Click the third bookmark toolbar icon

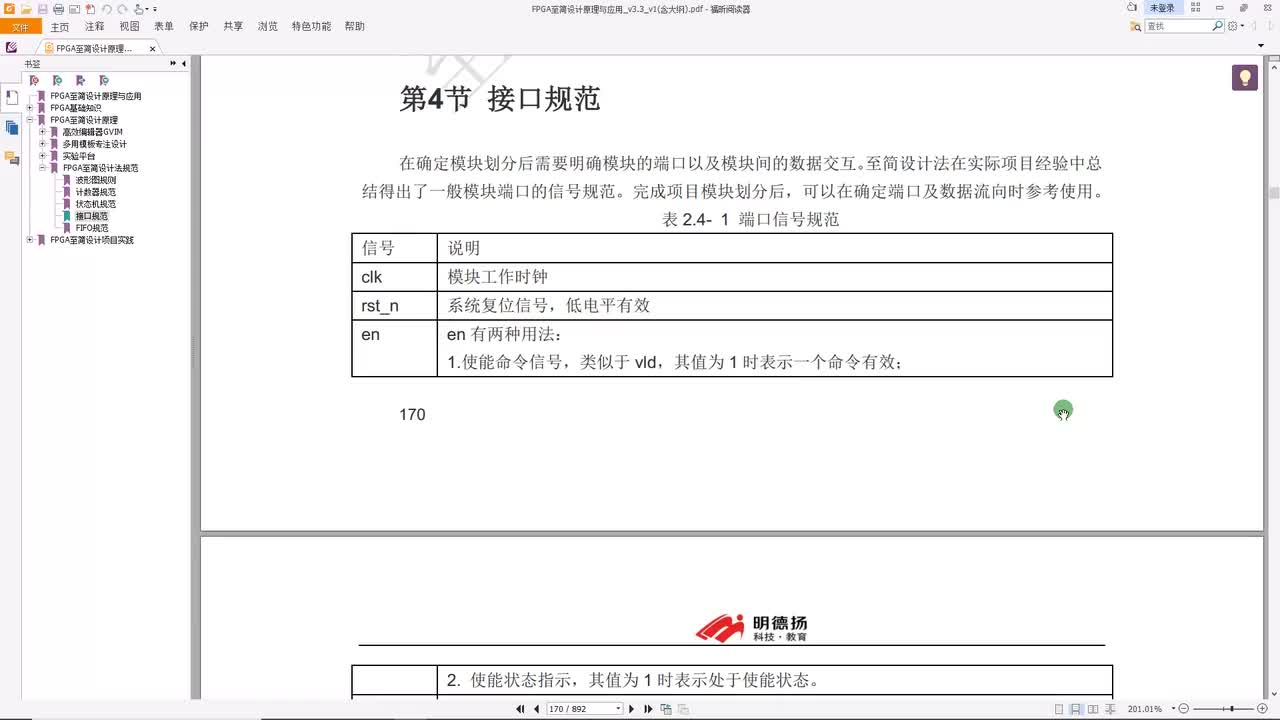80,80
